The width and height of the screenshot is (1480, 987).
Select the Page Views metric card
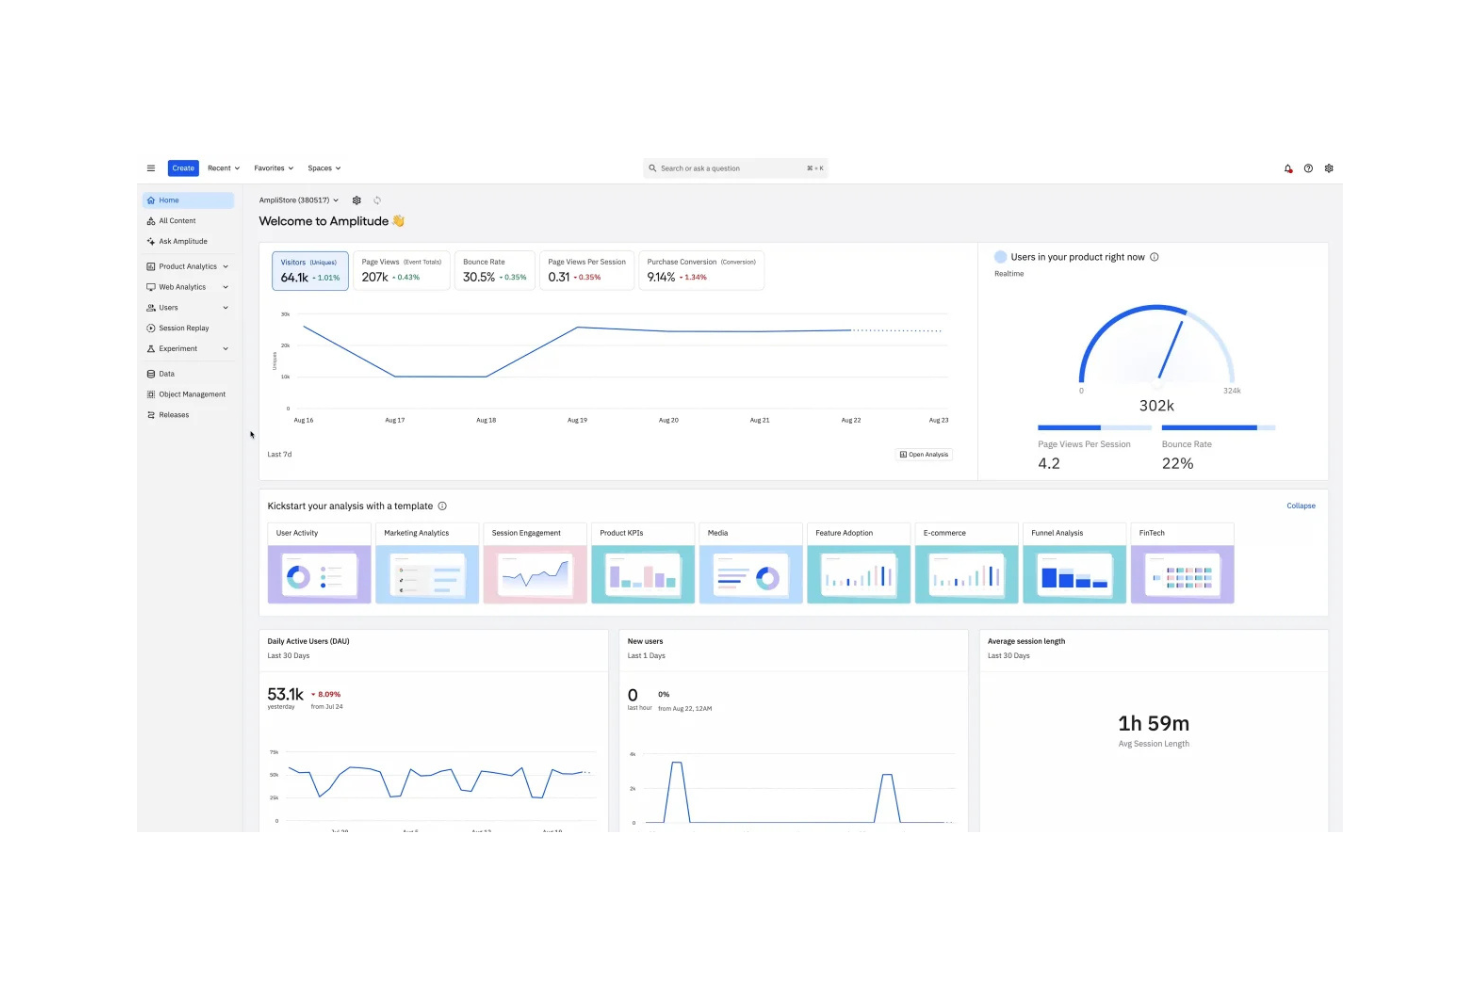coord(401,271)
